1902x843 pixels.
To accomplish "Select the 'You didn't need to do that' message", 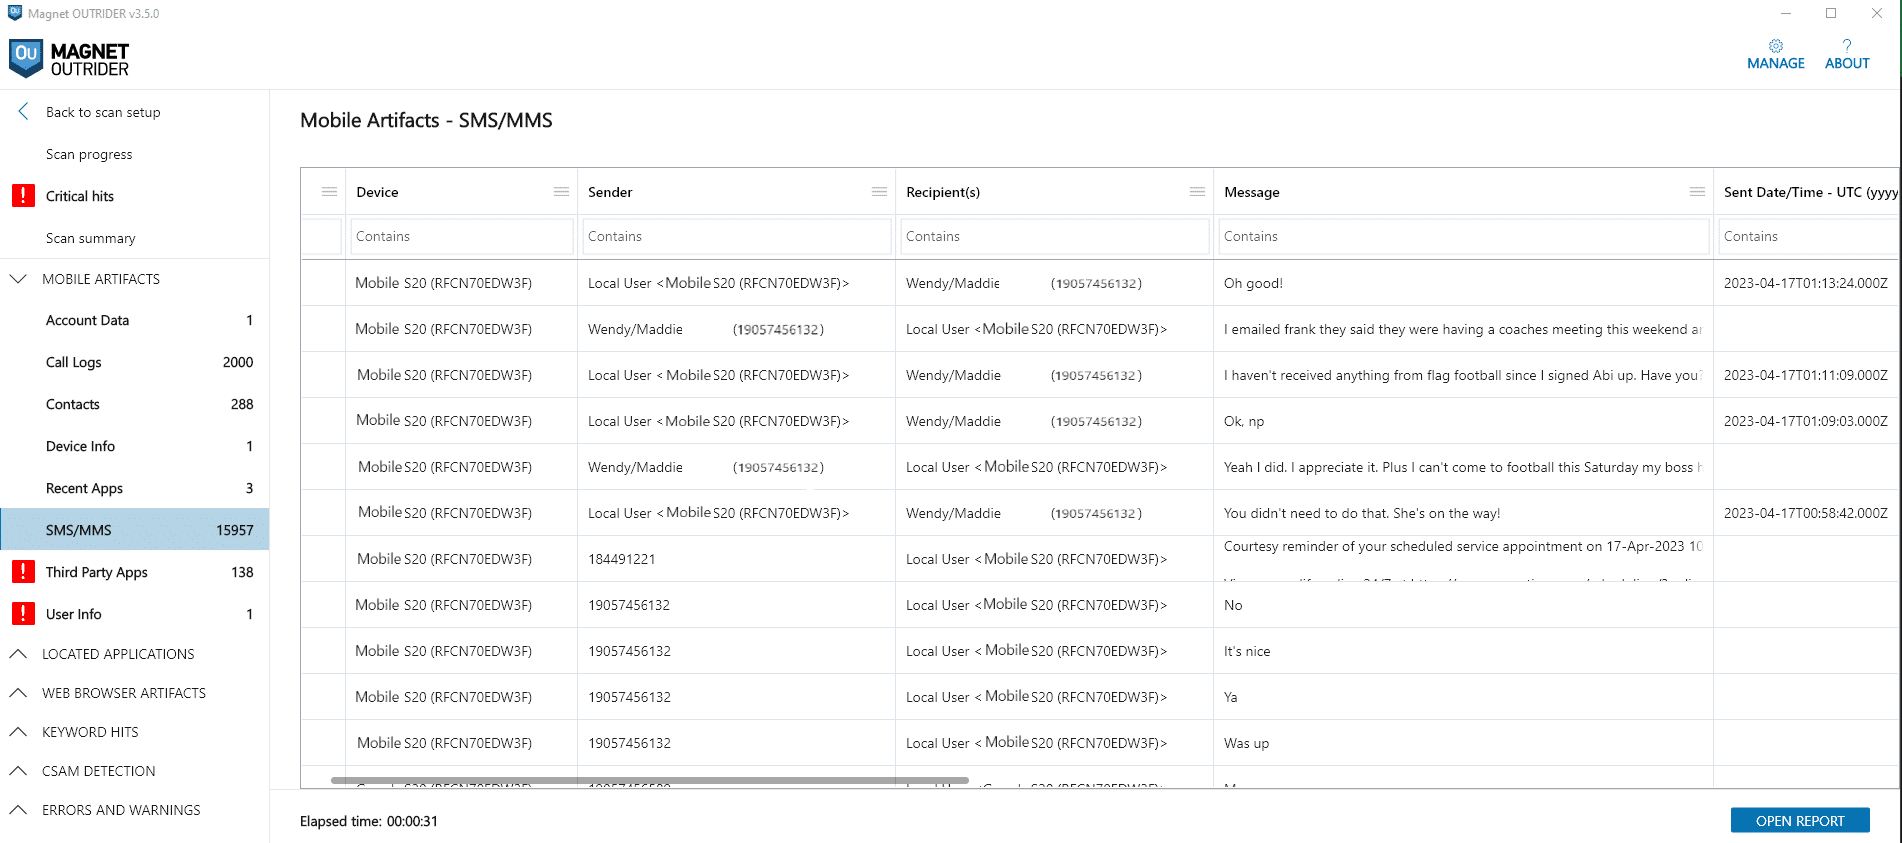I will (1463, 513).
